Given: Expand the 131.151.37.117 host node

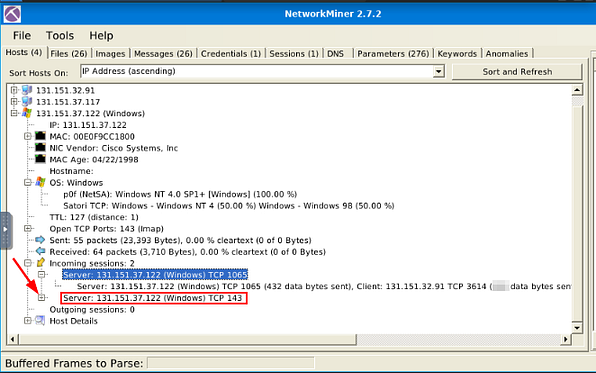Looking at the screenshot, I should 14,102.
